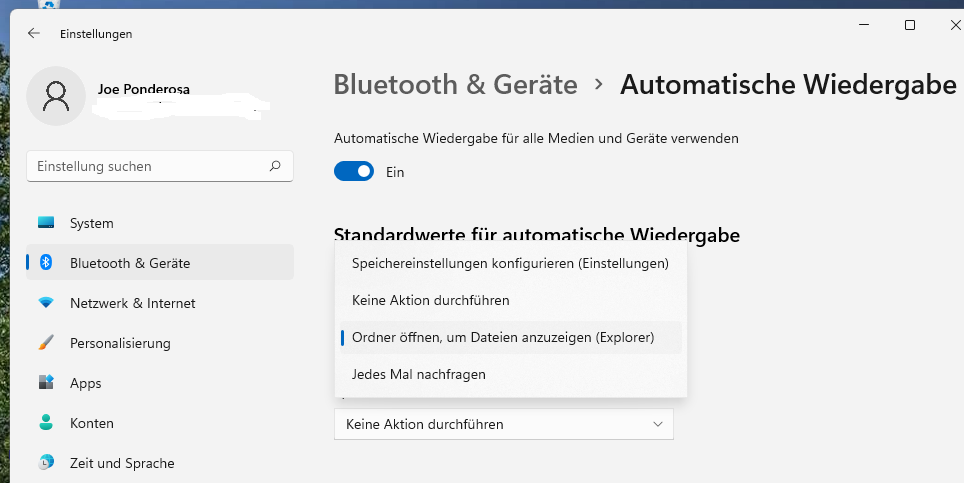Viewport: 964px width, 483px height.
Task: Maximize the Einstellungen window
Action: tap(910, 26)
